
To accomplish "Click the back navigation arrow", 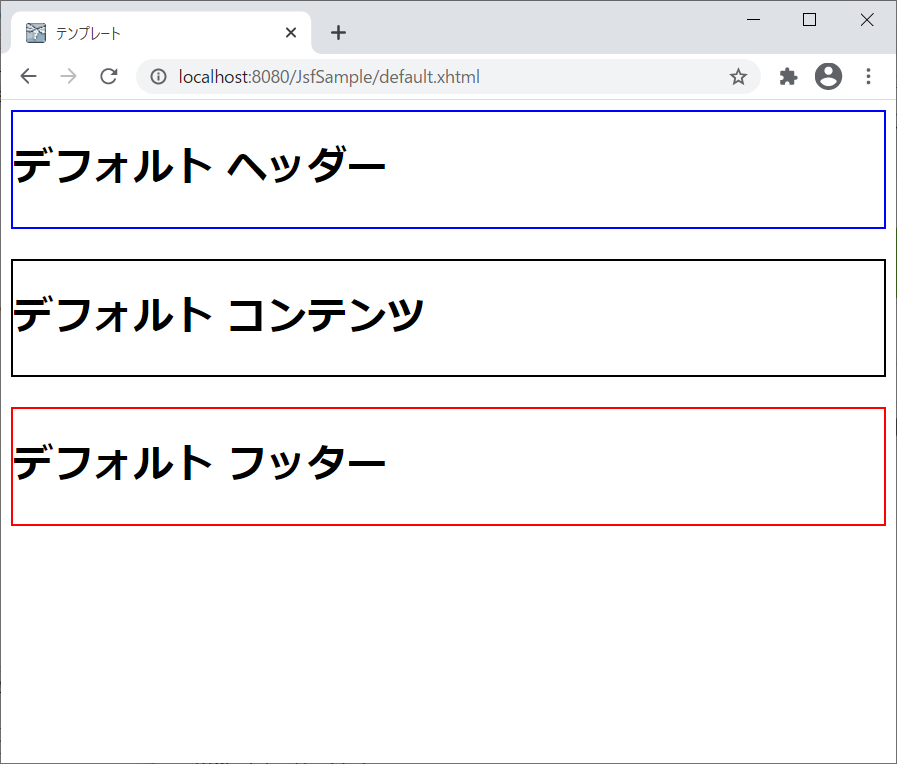I will [28, 76].
